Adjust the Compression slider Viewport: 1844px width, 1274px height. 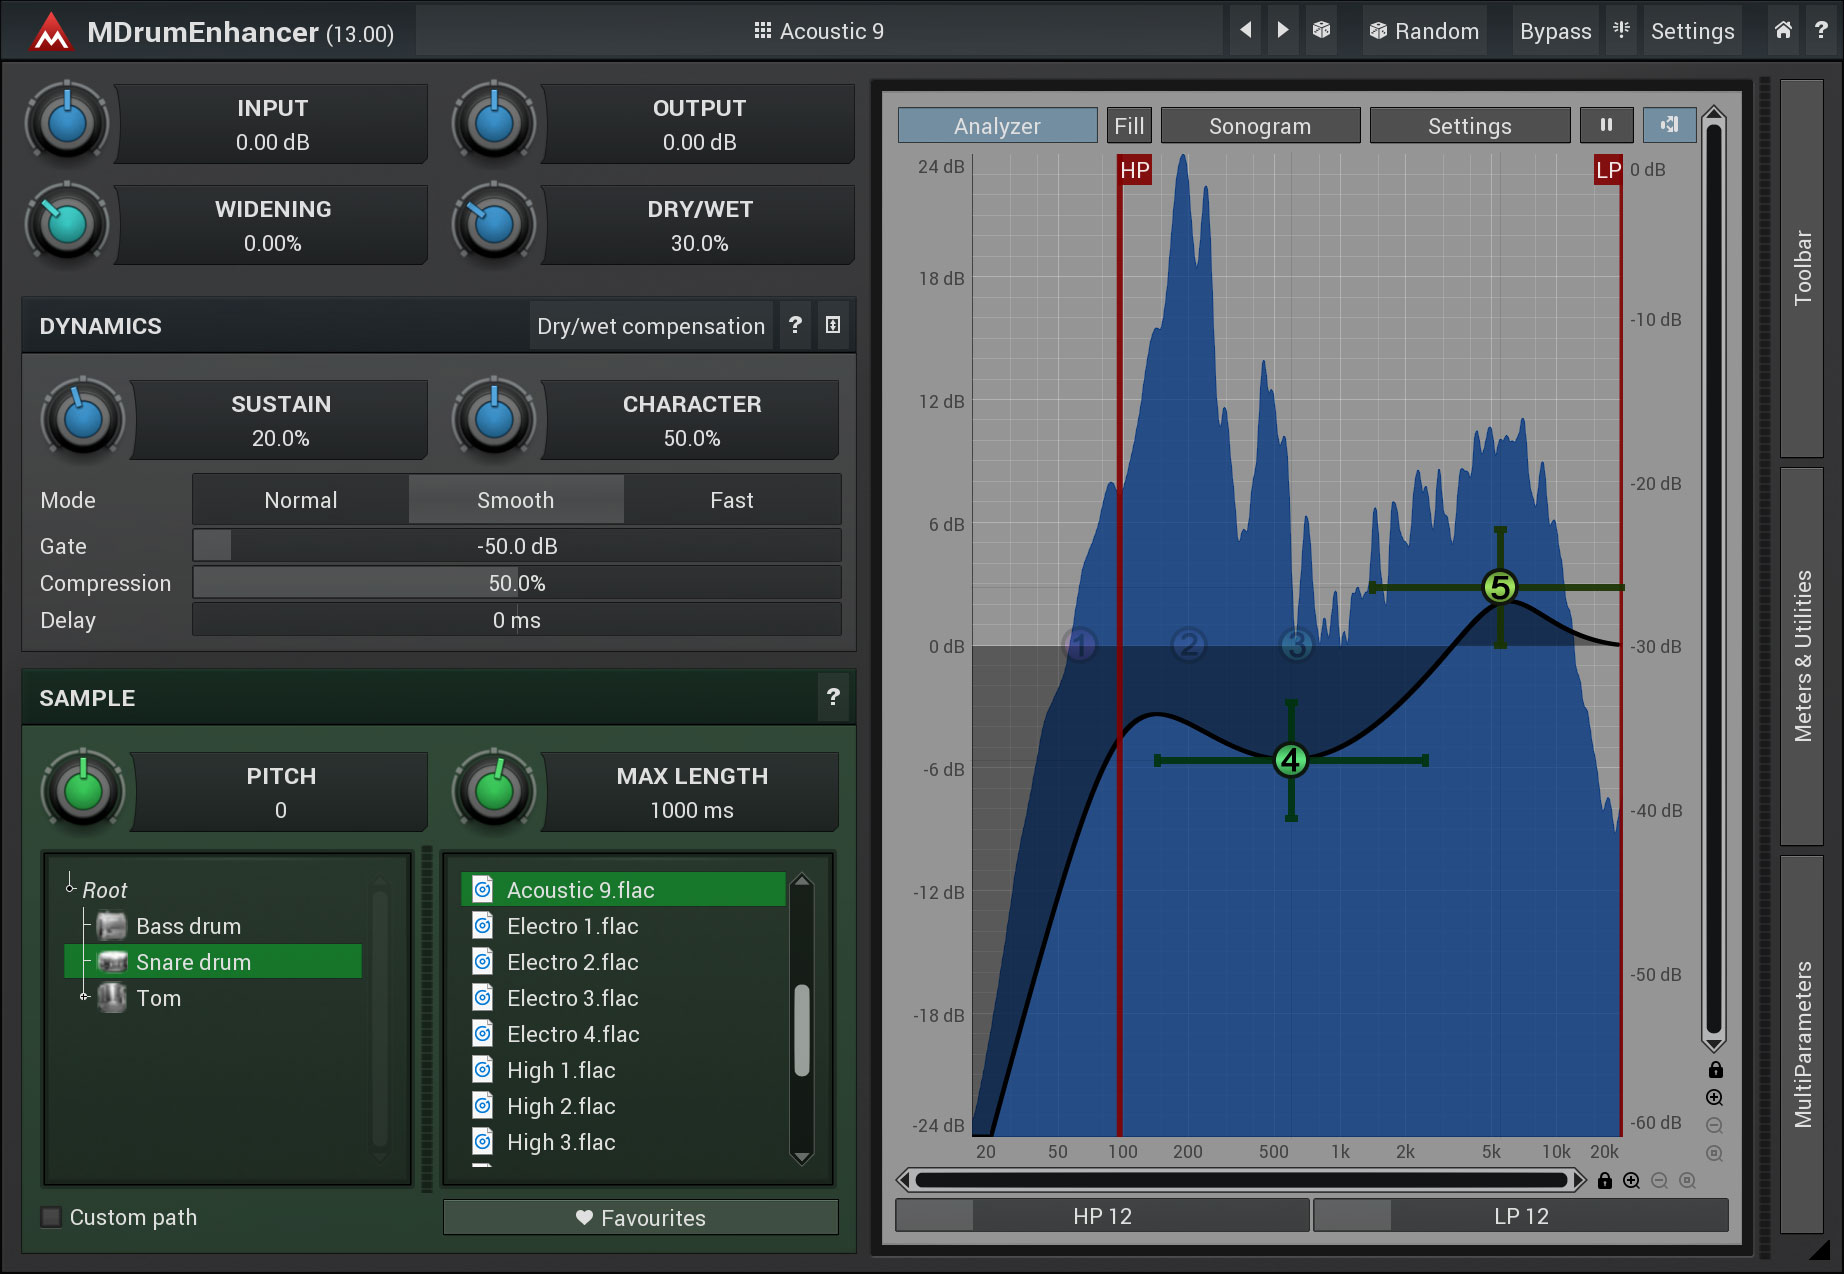pyautogui.click(x=516, y=583)
